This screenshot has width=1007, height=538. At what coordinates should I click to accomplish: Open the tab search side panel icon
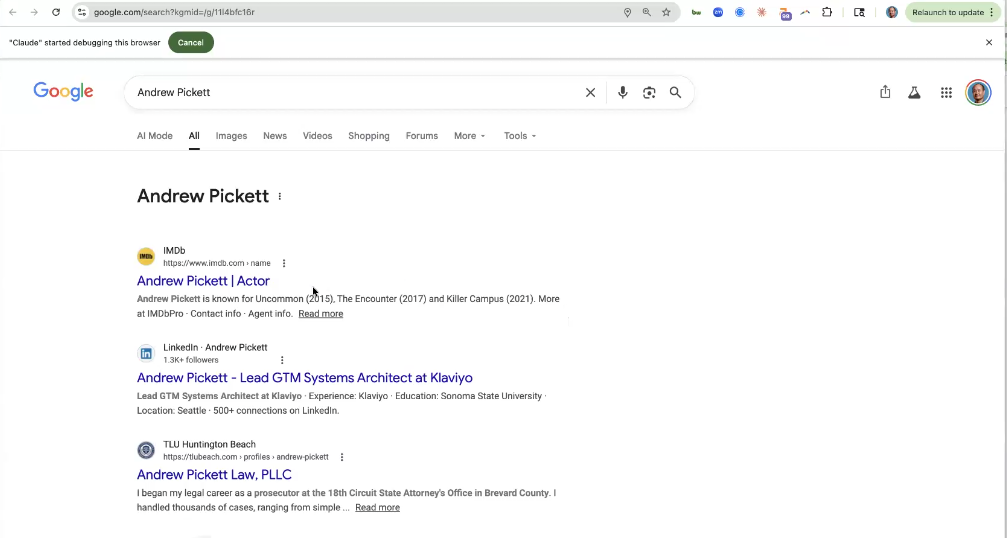859,12
